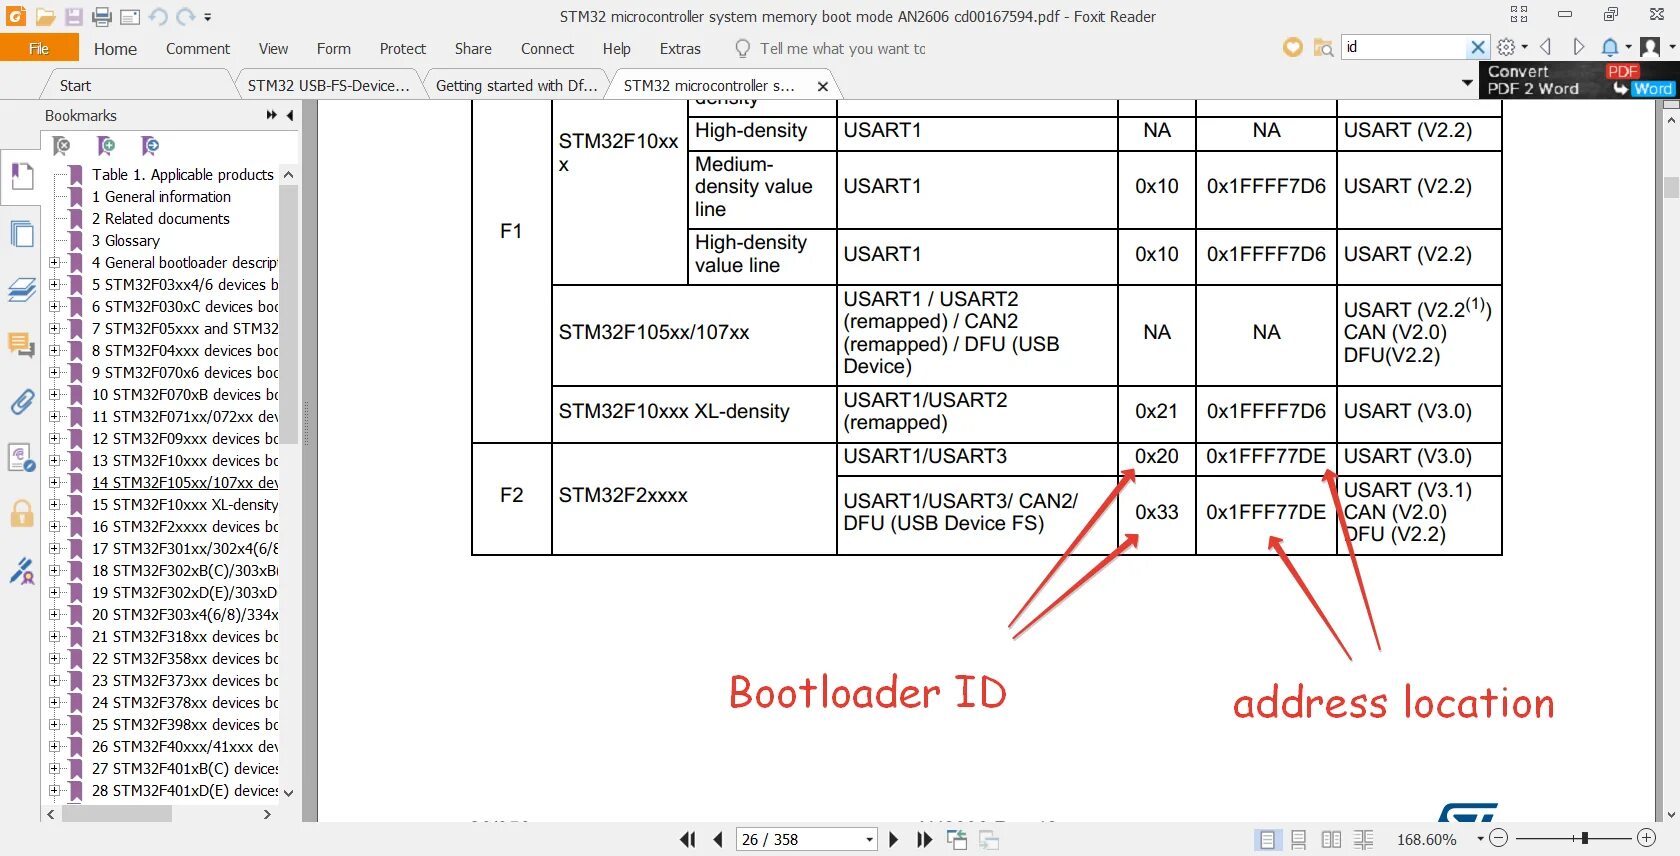
Task: Click the notifications bell icon
Action: pyautogui.click(x=1610, y=47)
